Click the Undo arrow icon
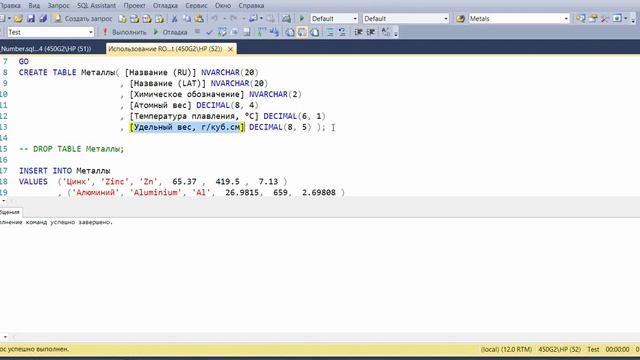 coord(215,19)
